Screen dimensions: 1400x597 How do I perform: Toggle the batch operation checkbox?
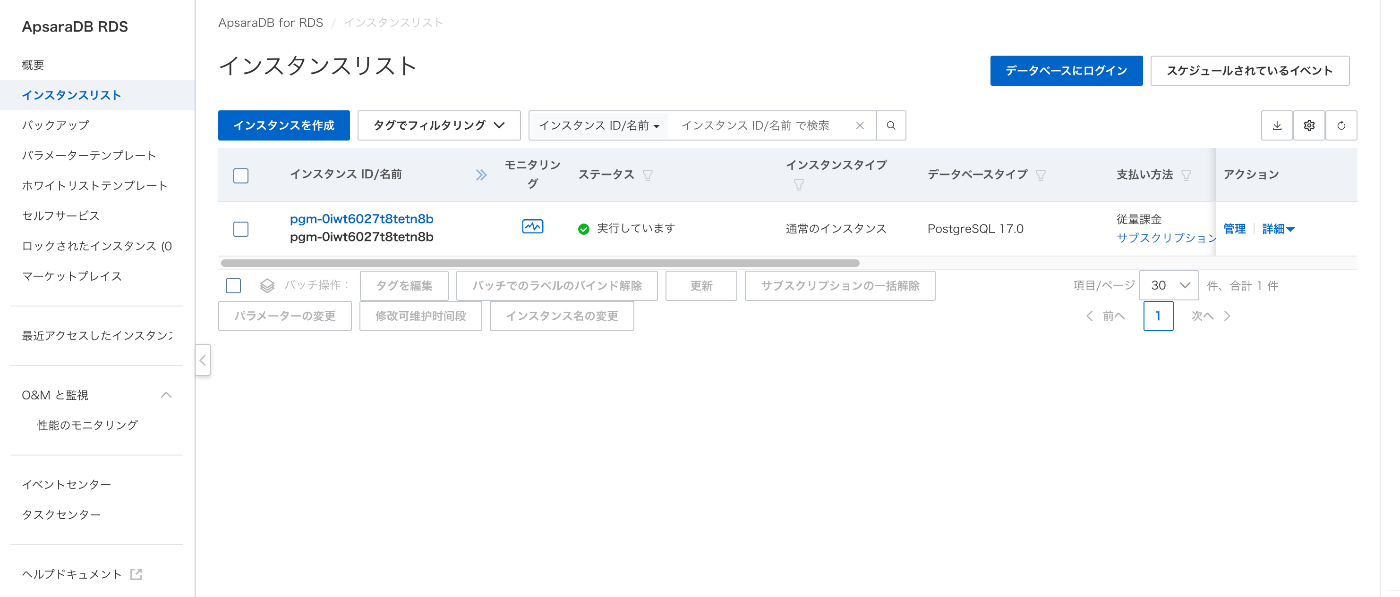point(233,285)
